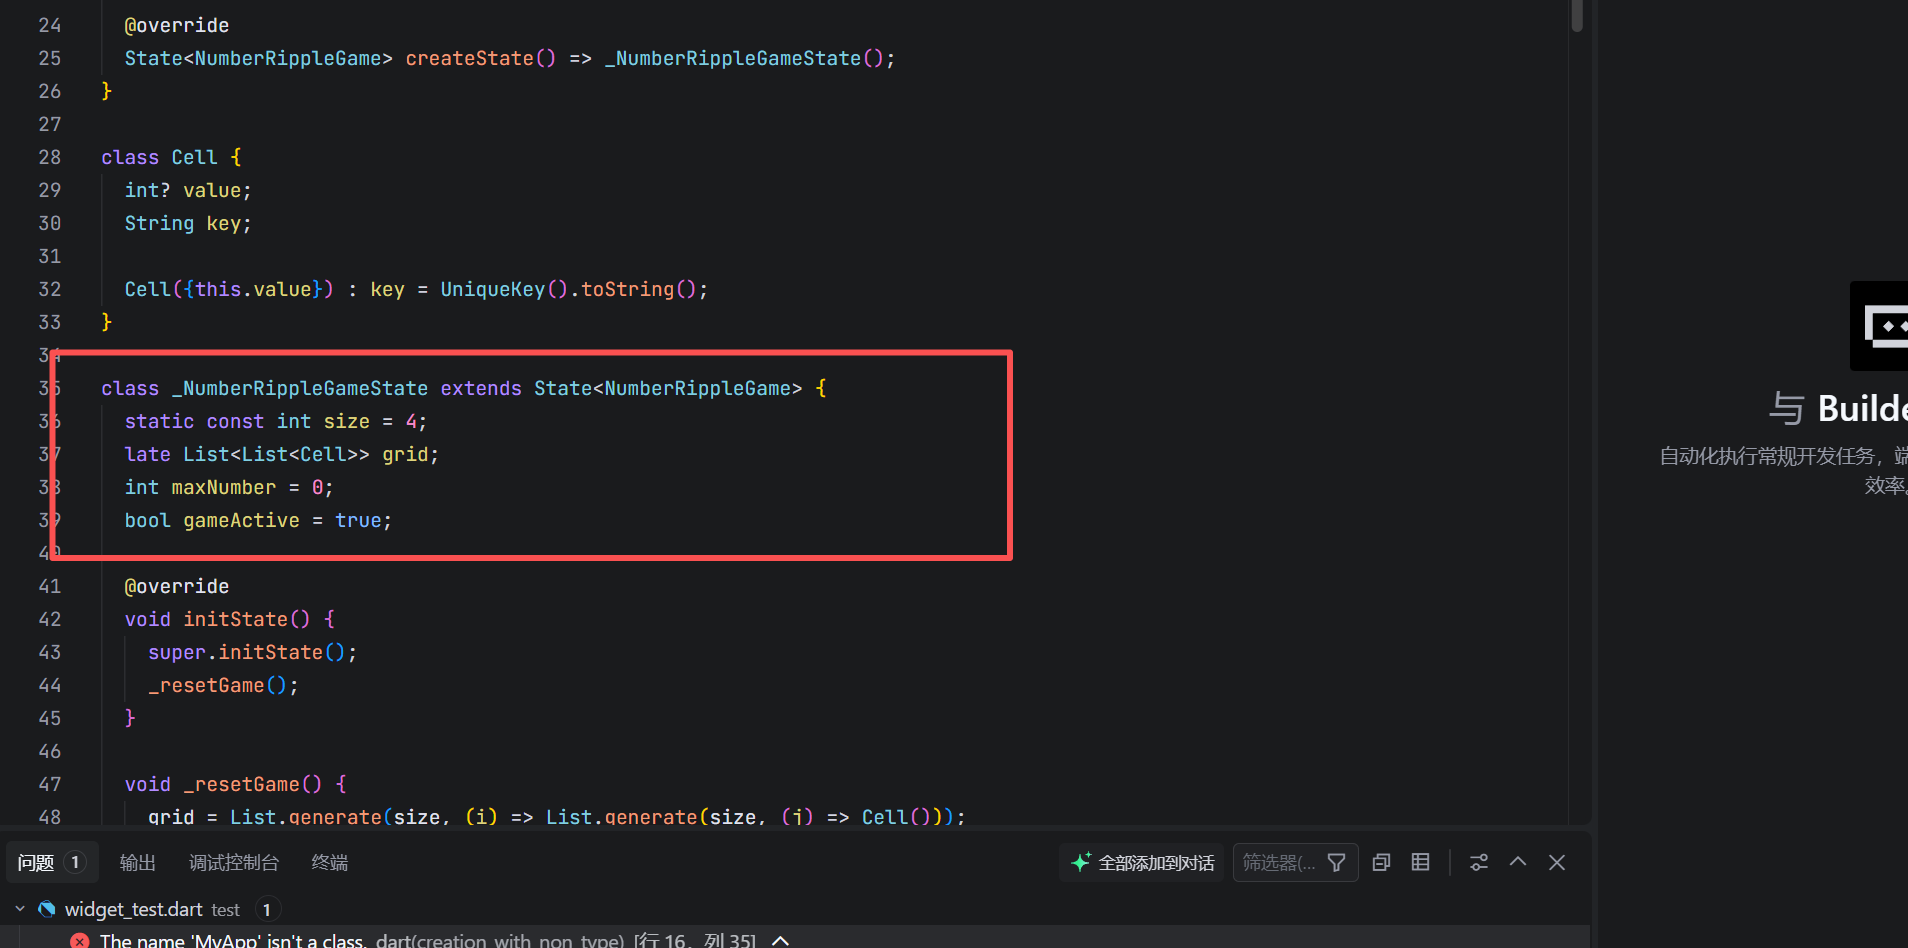Open the 终端 terminal tab

(x=330, y=863)
